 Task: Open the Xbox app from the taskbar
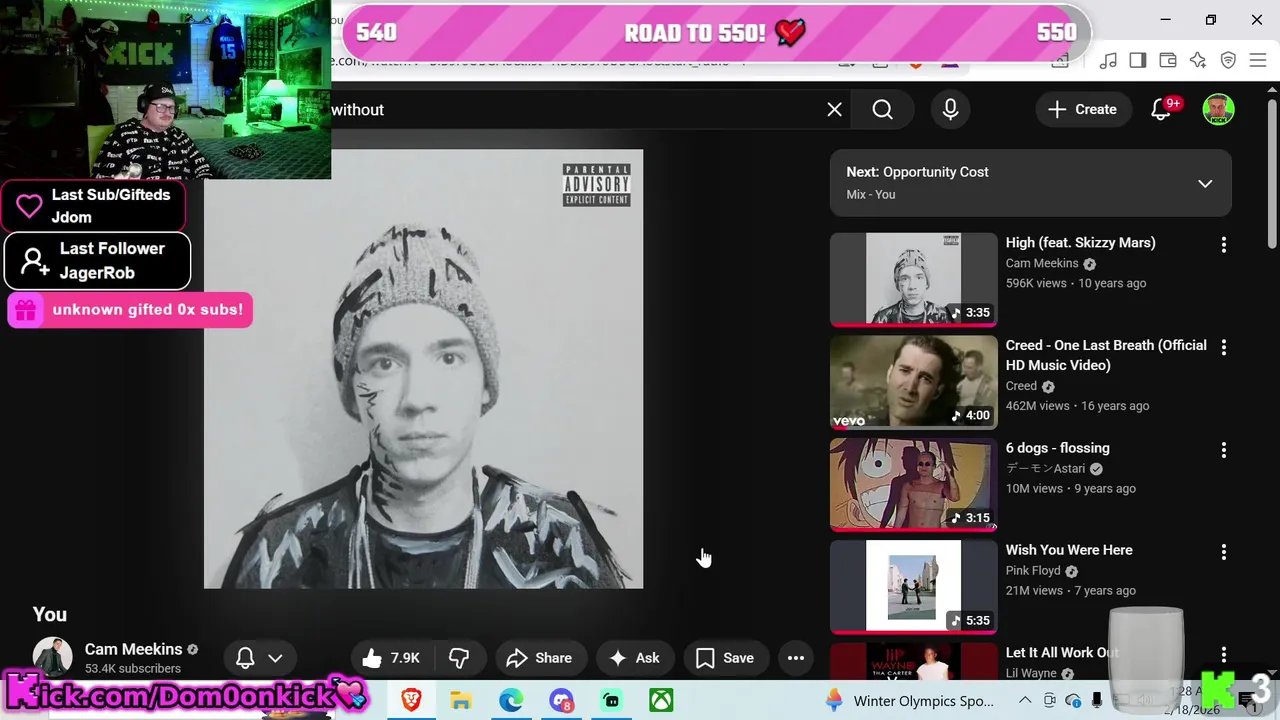pos(661,700)
